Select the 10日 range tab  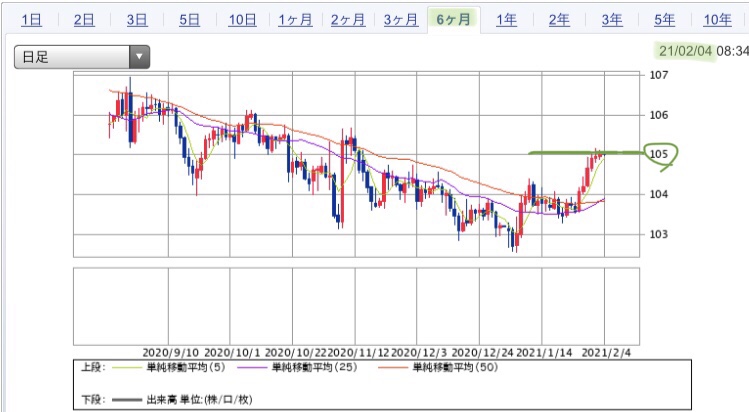pyautogui.click(x=241, y=20)
